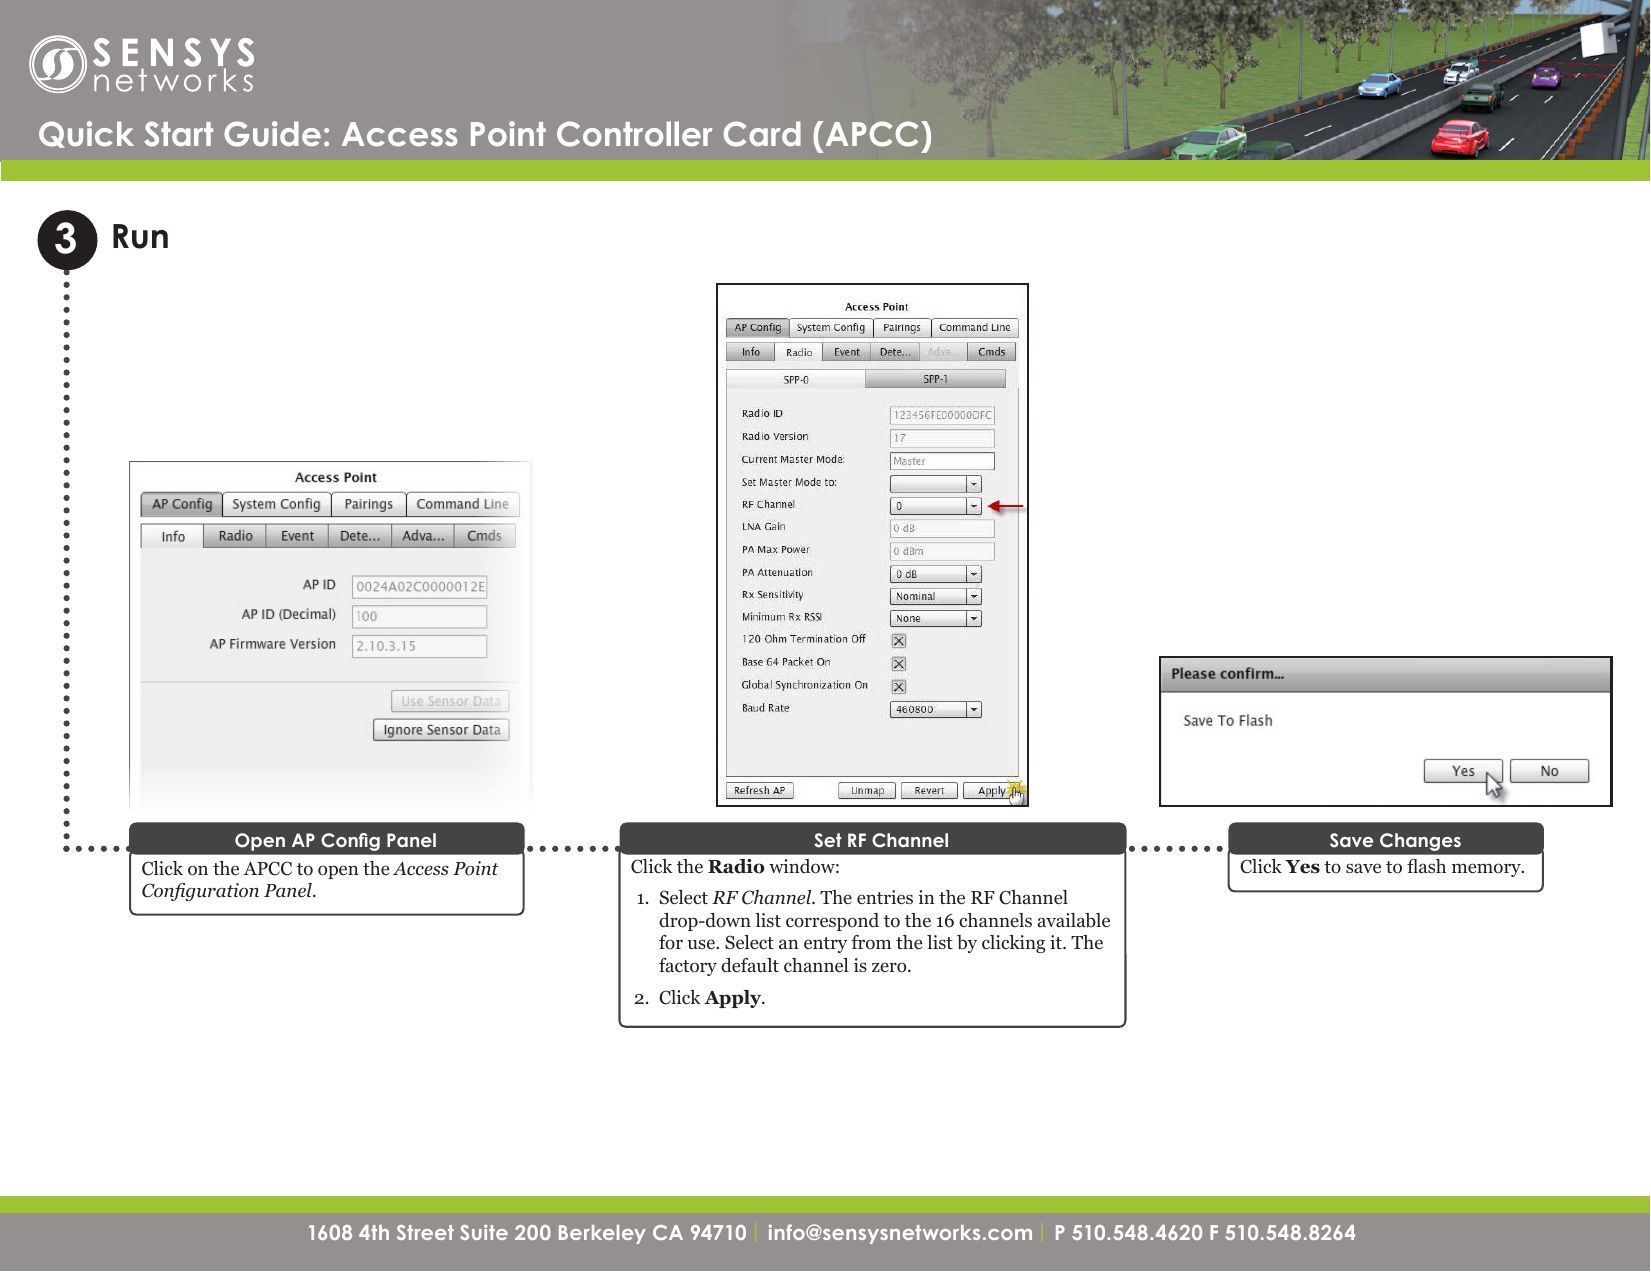This screenshot has height=1275, width=1651.
Task: Click the Ignore Sensor Data button
Action: click(441, 730)
